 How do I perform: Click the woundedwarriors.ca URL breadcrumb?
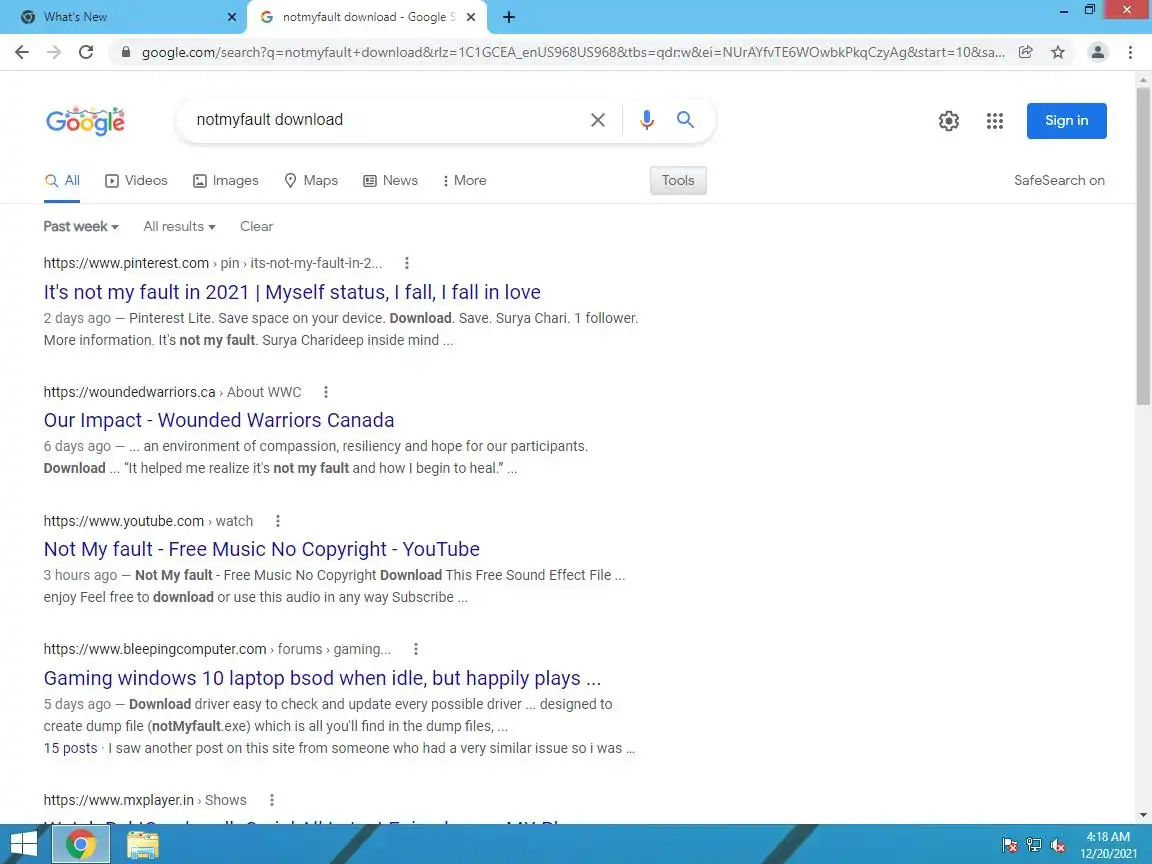click(x=172, y=392)
